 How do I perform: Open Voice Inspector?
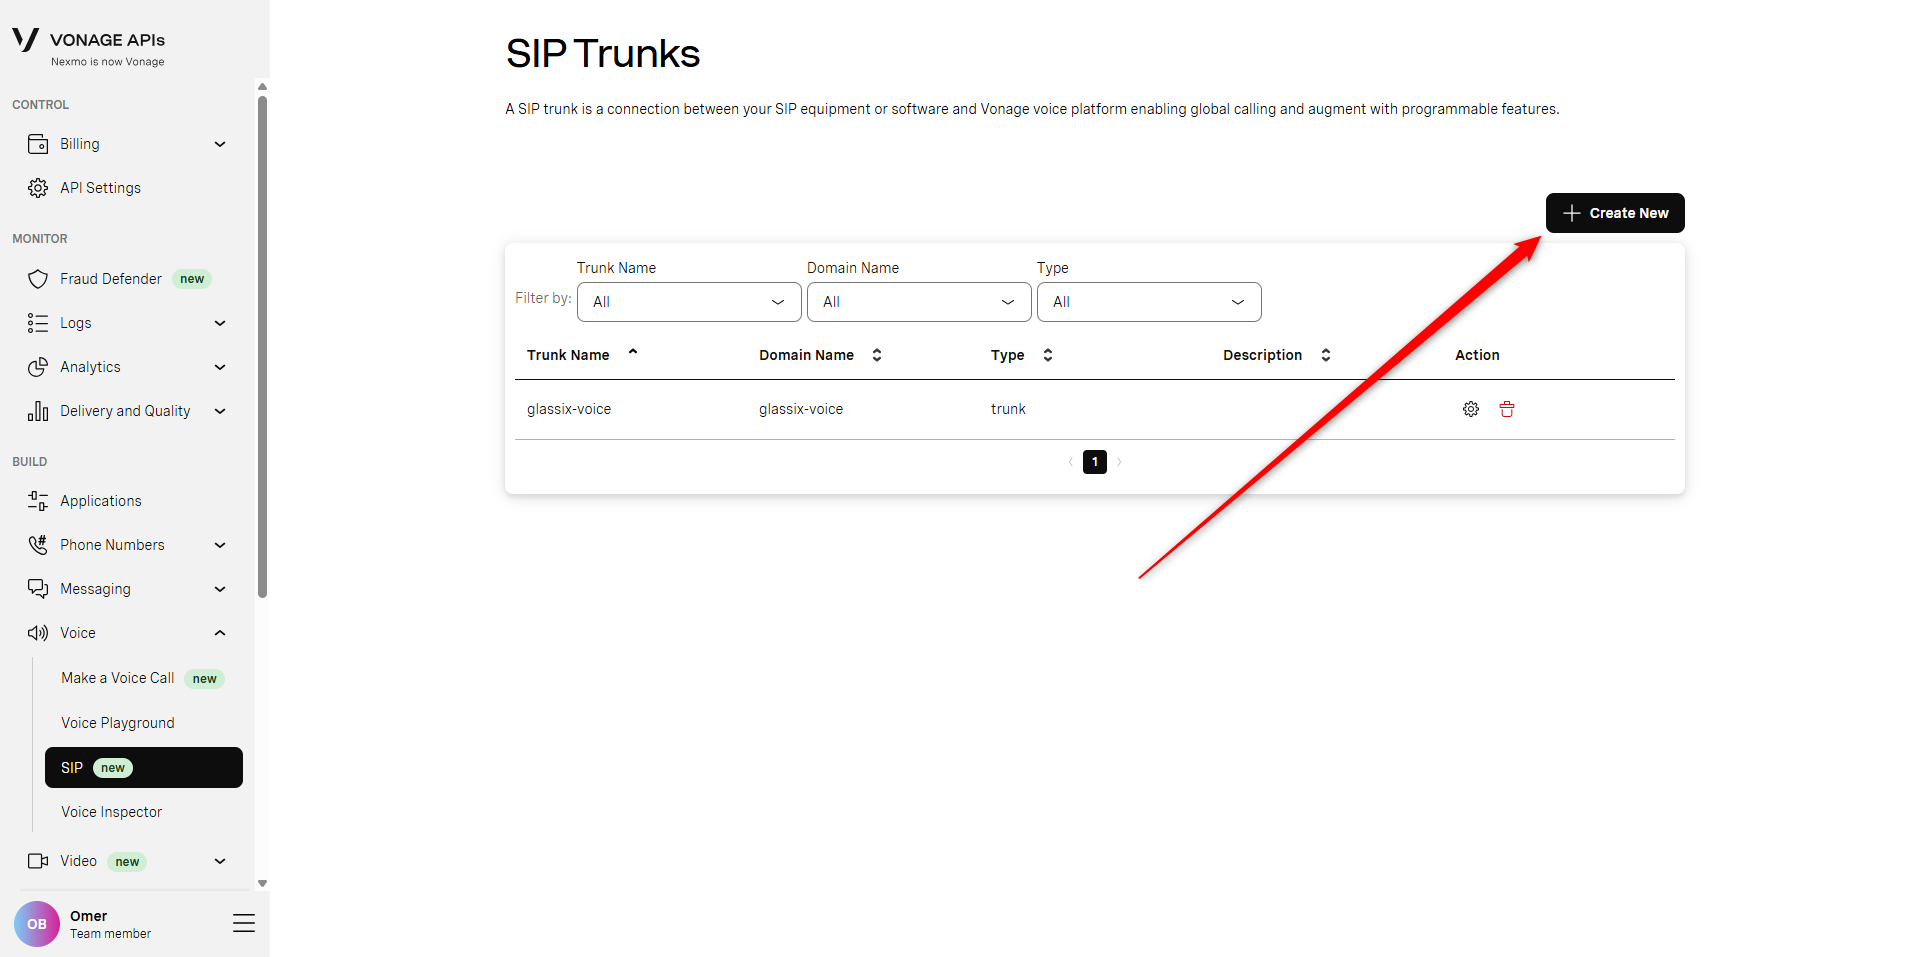tap(111, 812)
